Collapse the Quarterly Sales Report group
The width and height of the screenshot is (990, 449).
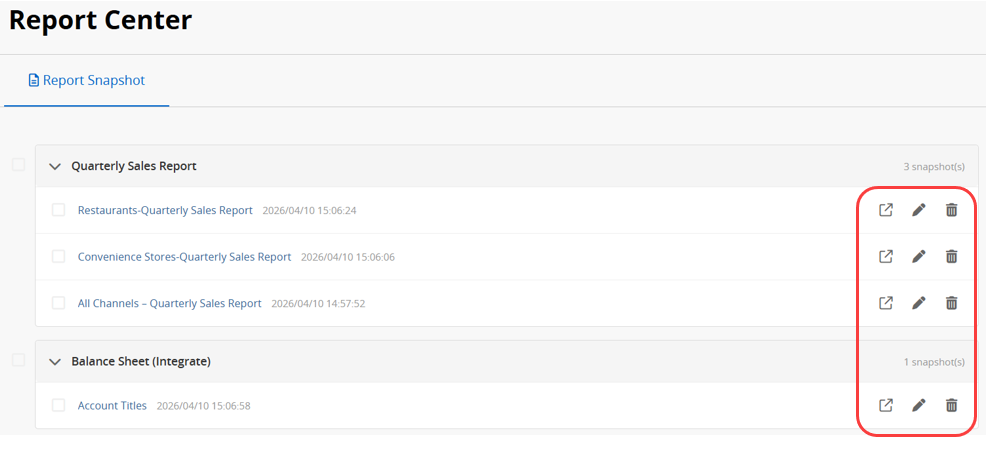[x=55, y=166]
